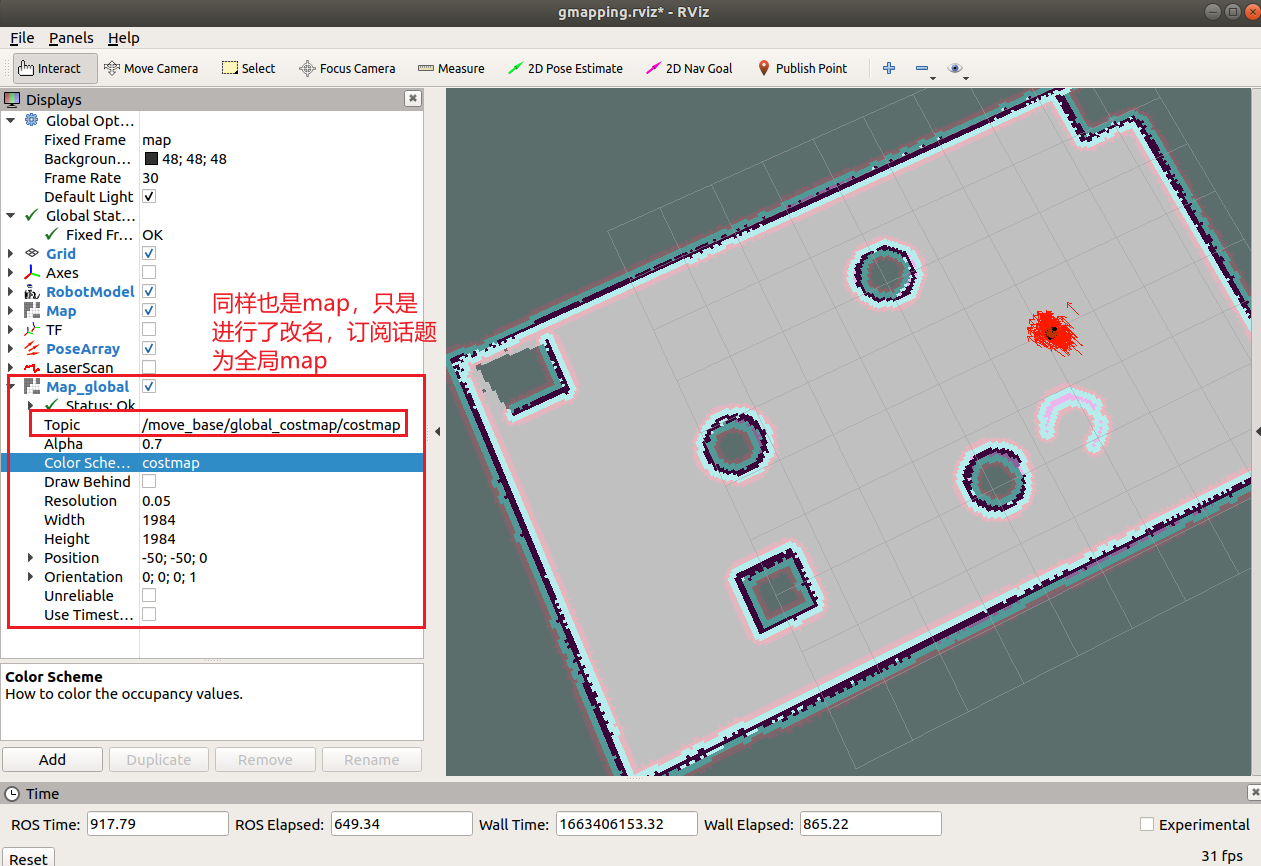This screenshot has width=1261, height=866.
Task: Activate the Move Camera tool
Action: point(151,67)
